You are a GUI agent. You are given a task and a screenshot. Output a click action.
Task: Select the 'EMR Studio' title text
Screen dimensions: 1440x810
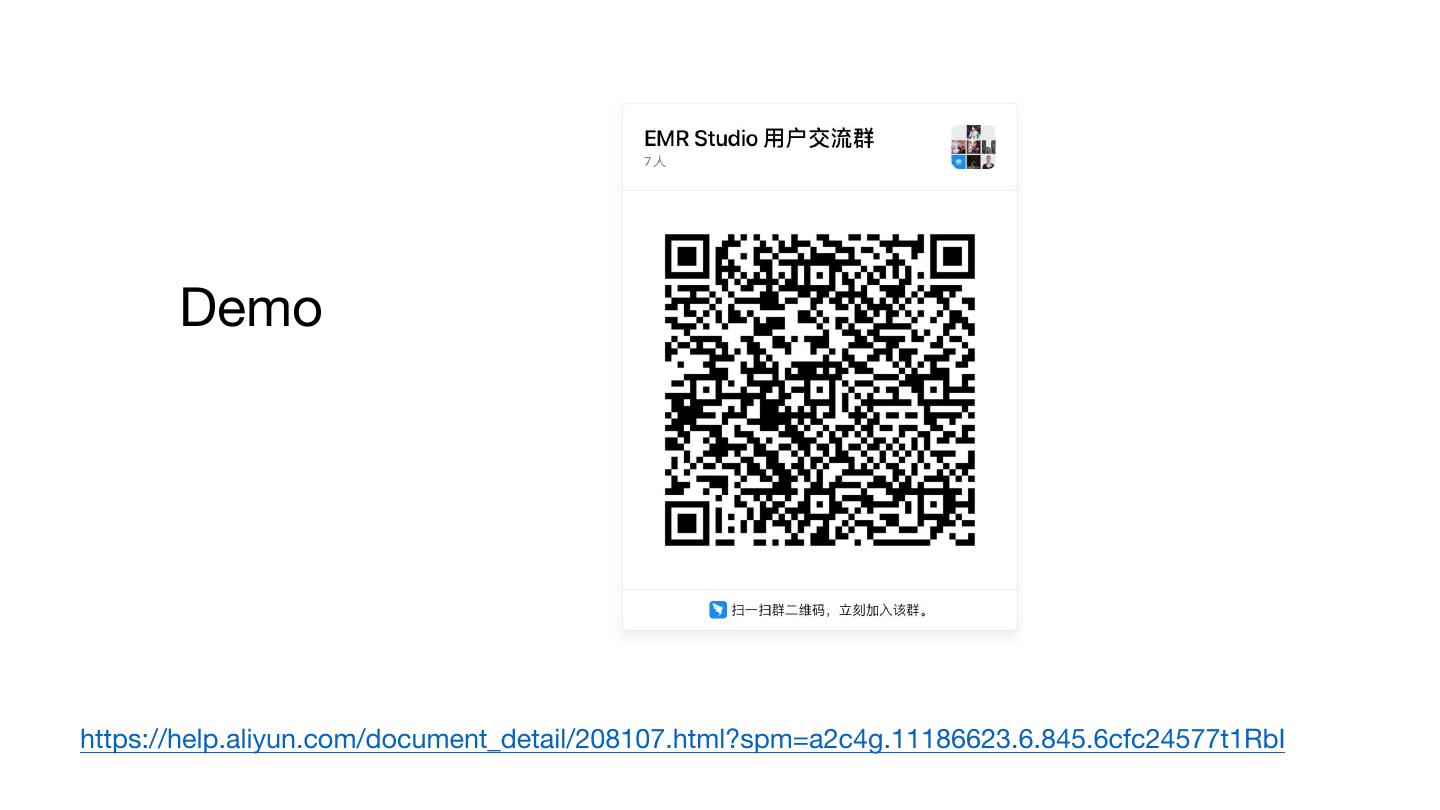click(700, 138)
